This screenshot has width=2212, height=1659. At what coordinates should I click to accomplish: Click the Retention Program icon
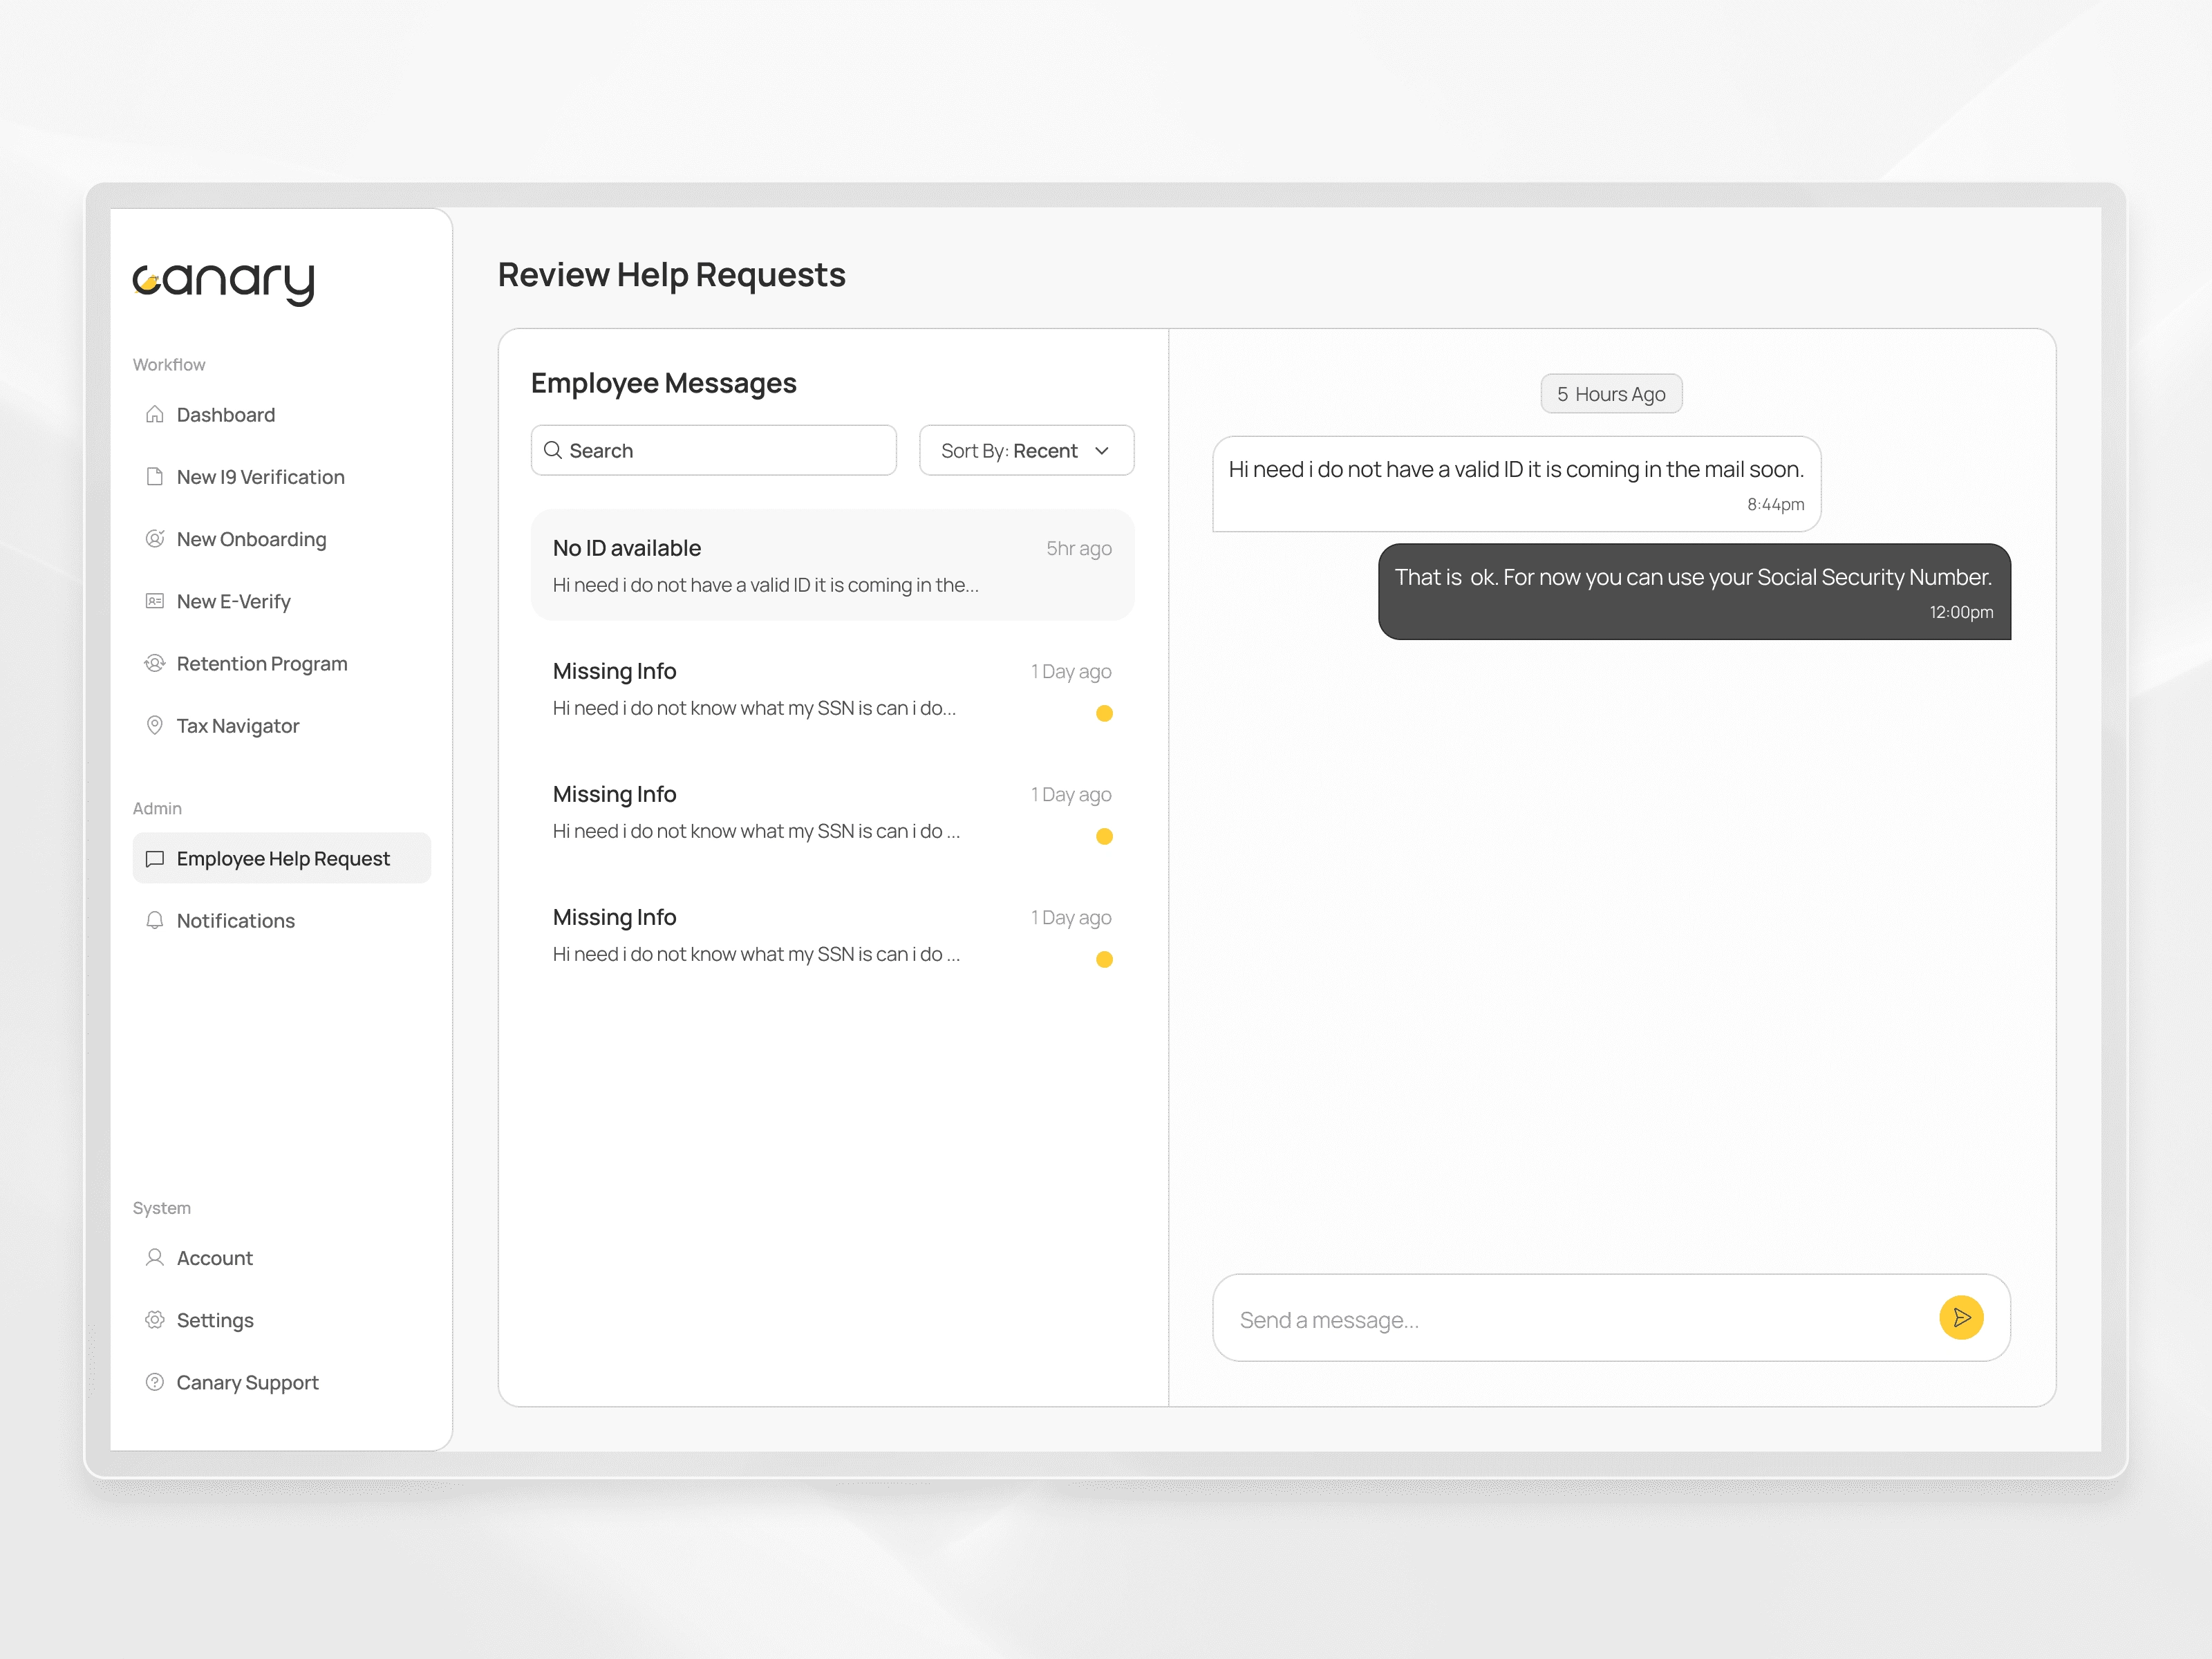coord(154,663)
